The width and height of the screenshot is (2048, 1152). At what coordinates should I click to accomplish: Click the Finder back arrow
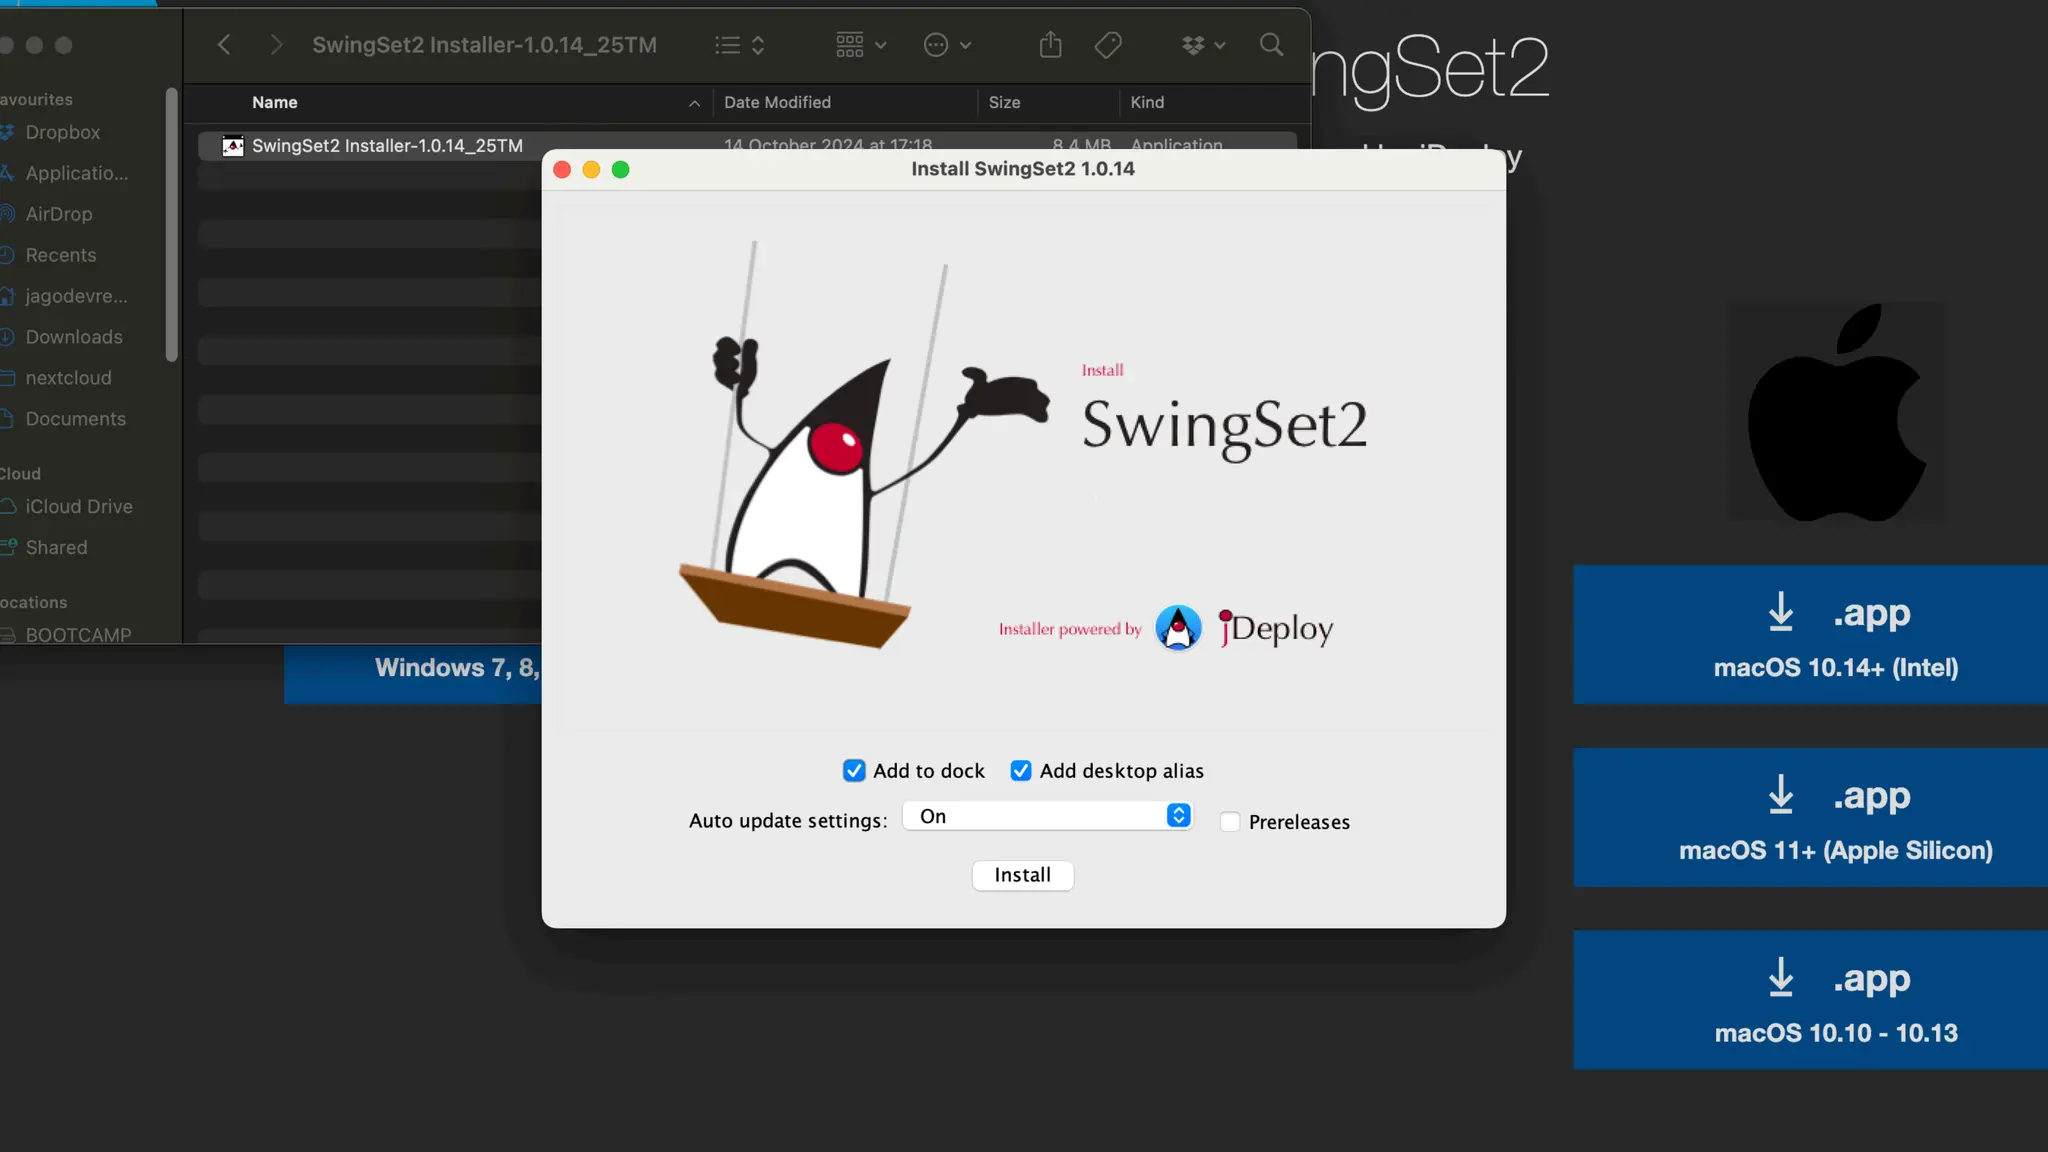[x=224, y=45]
